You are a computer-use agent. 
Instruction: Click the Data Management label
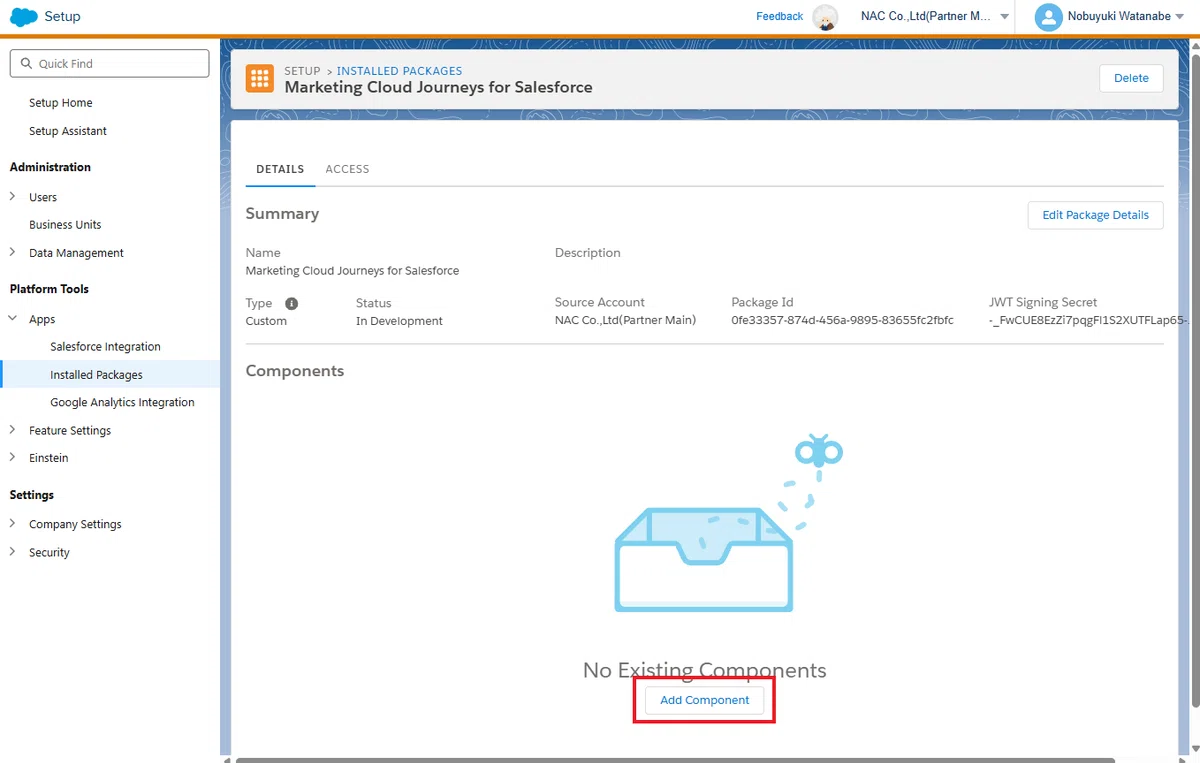76,253
